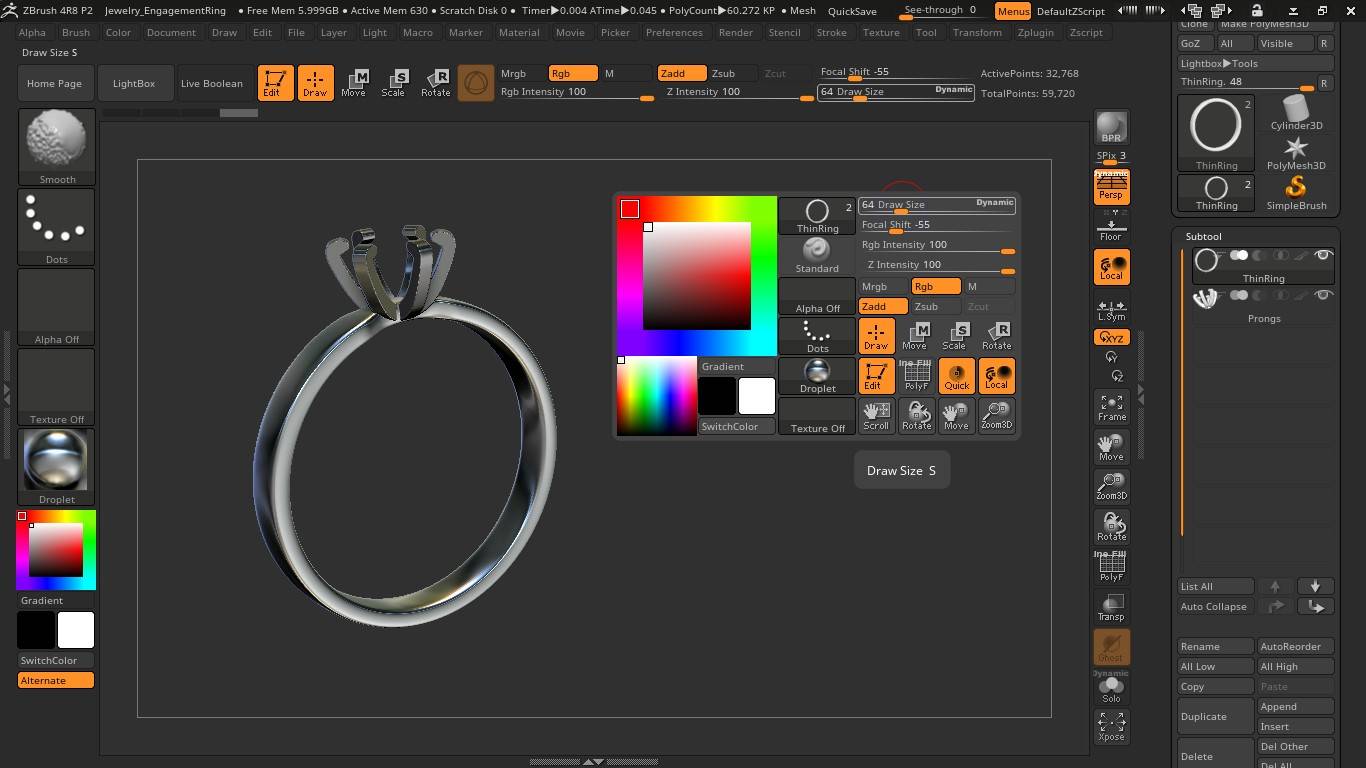This screenshot has height=768, width=1366.
Task: Toggle visibility eye of Prongs subtool
Action: point(1323,295)
